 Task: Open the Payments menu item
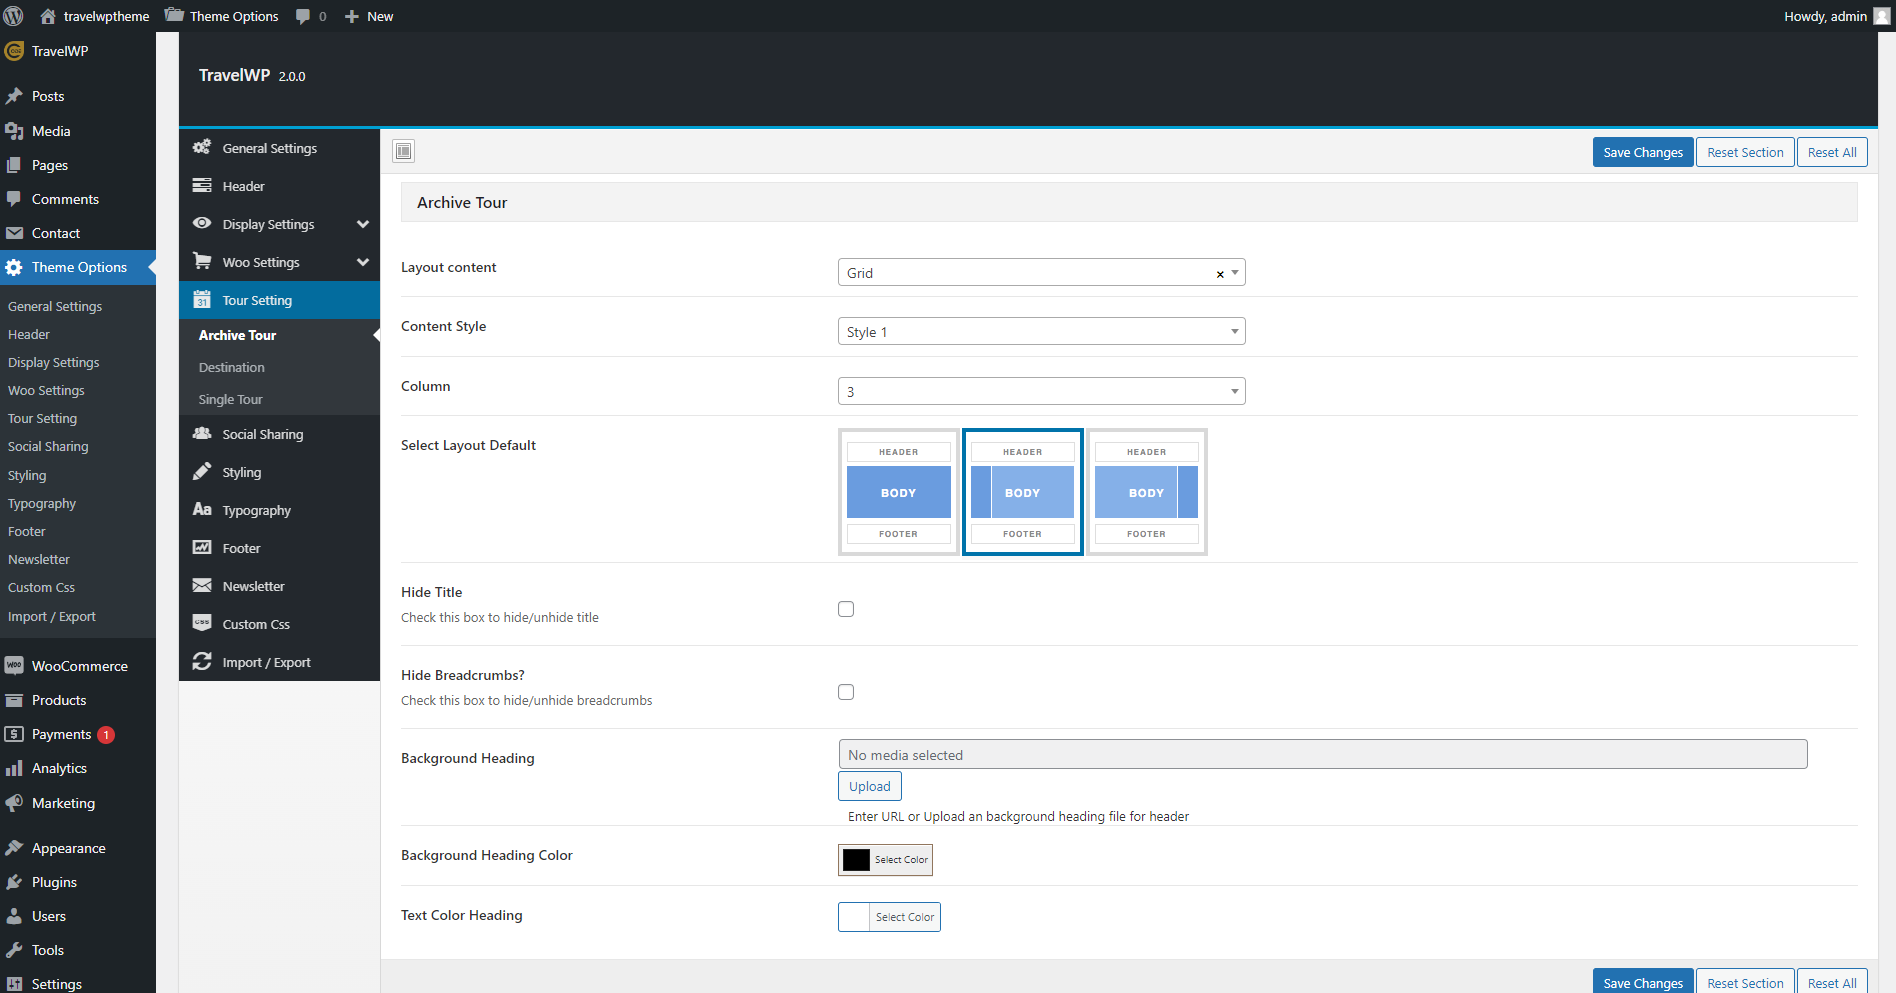(x=61, y=734)
